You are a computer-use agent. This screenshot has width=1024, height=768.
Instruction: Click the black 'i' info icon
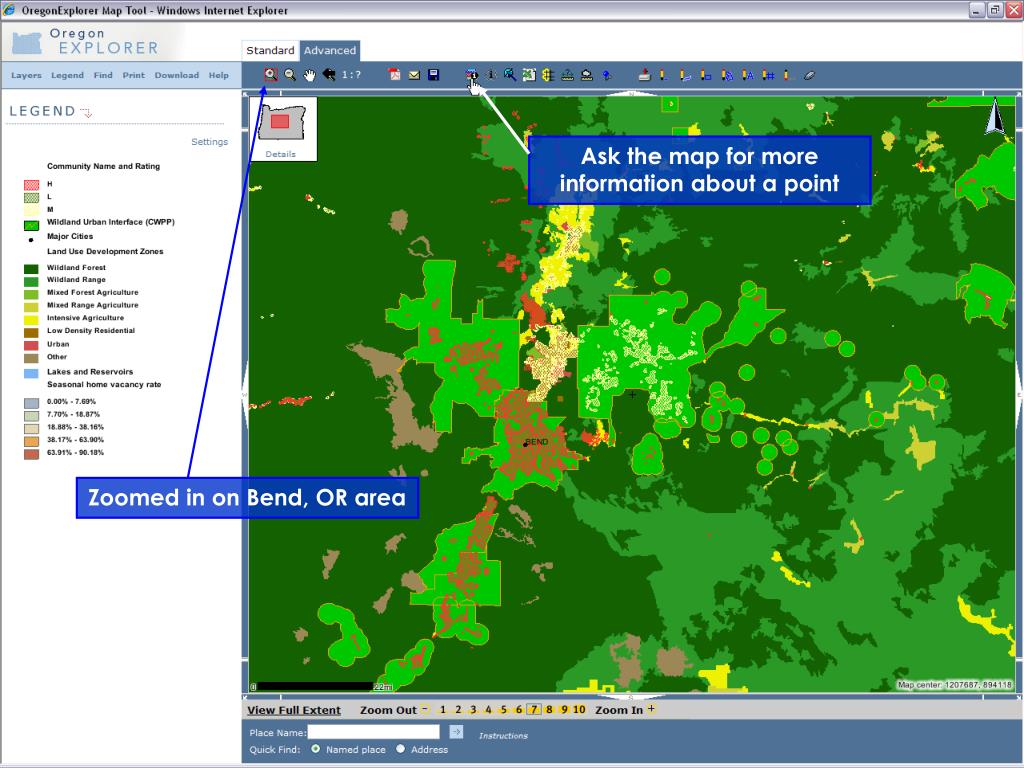pos(491,75)
